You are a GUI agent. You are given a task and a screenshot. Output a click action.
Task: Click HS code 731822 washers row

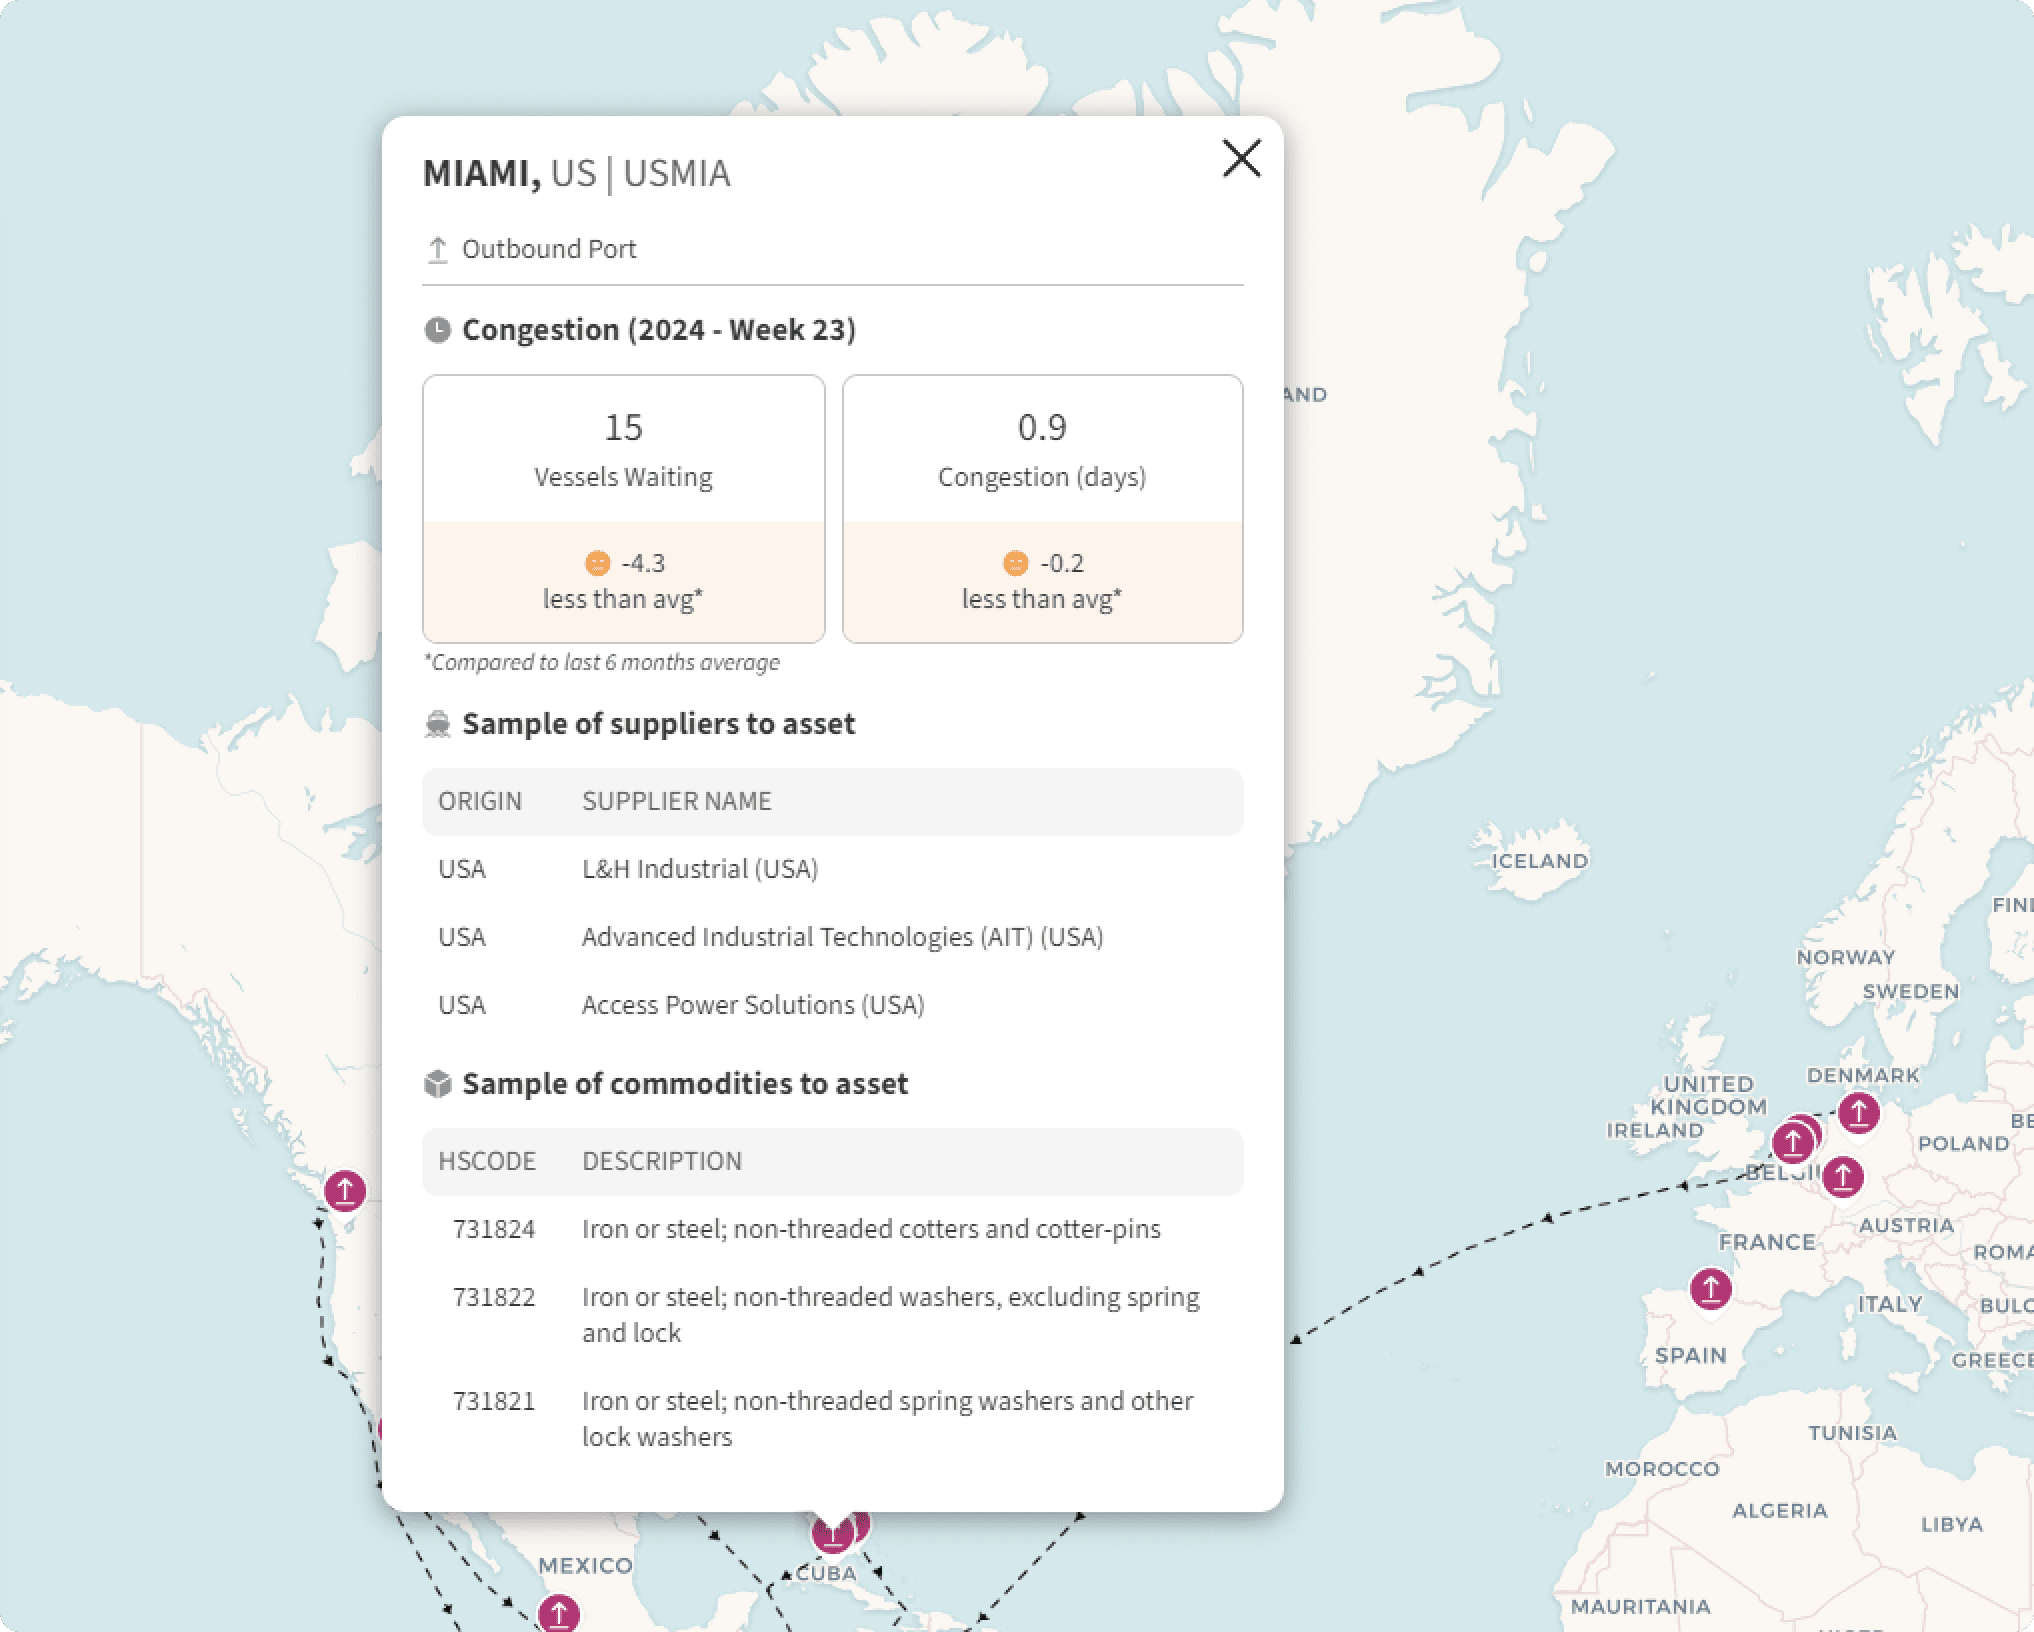tap(890, 1314)
